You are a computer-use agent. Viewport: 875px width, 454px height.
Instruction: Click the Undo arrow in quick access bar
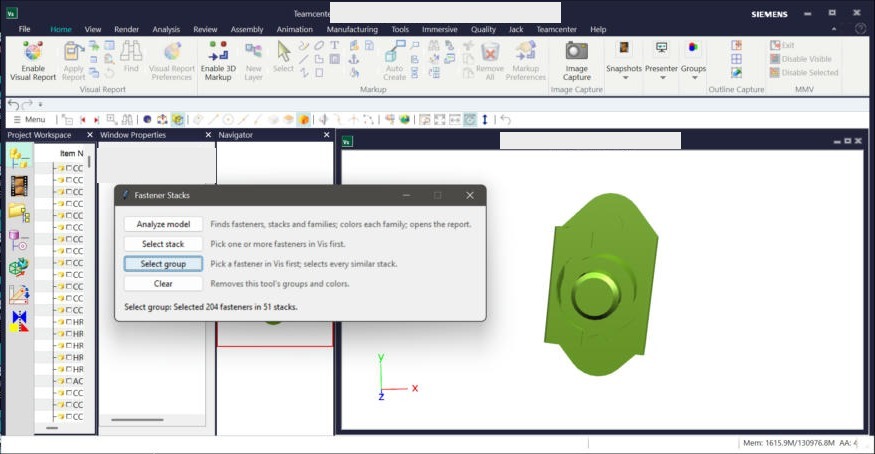13,104
